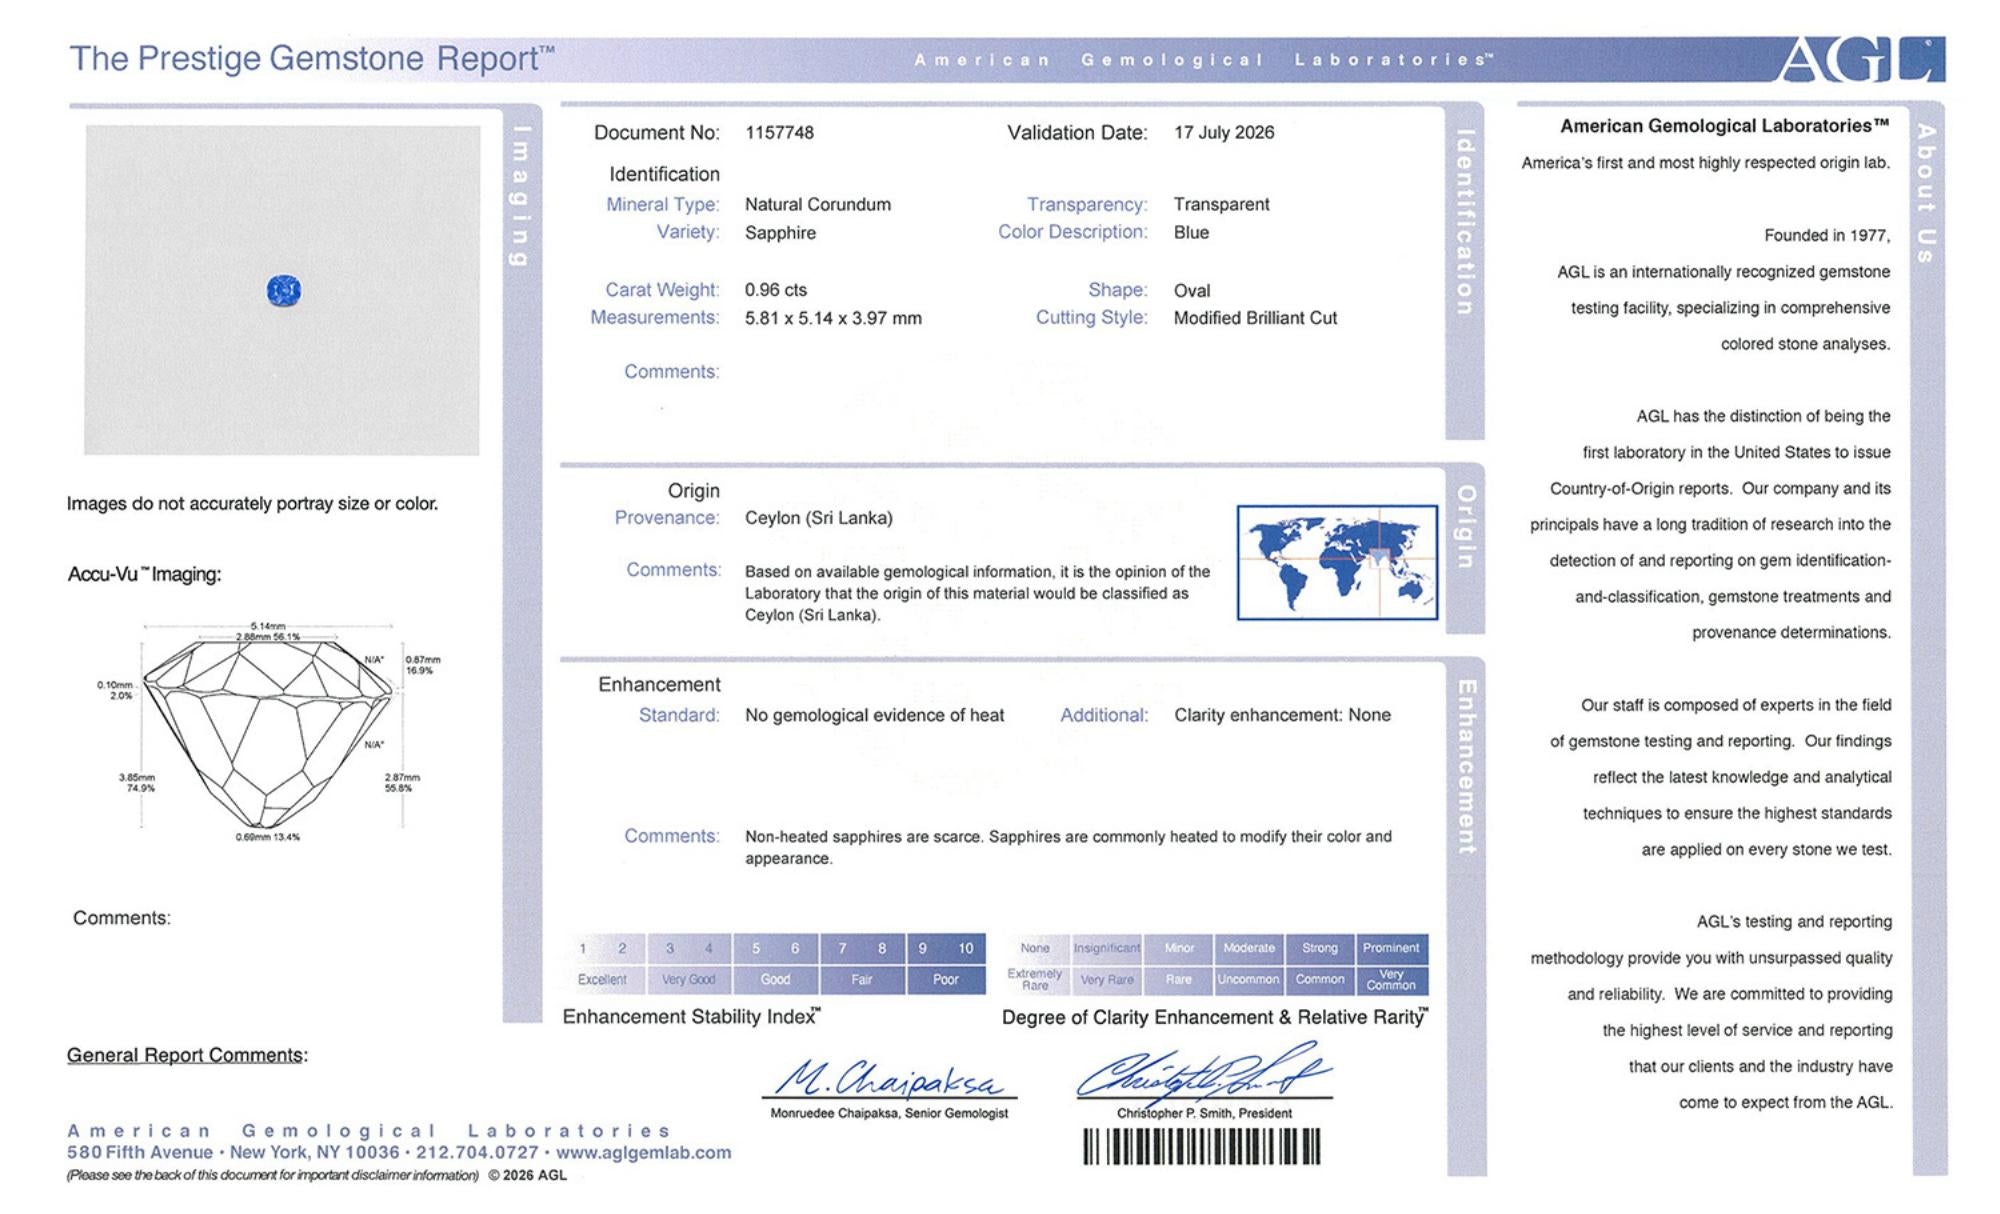Select document number 1157748
Screen dimensions: 2000x1214
tap(779, 133)
